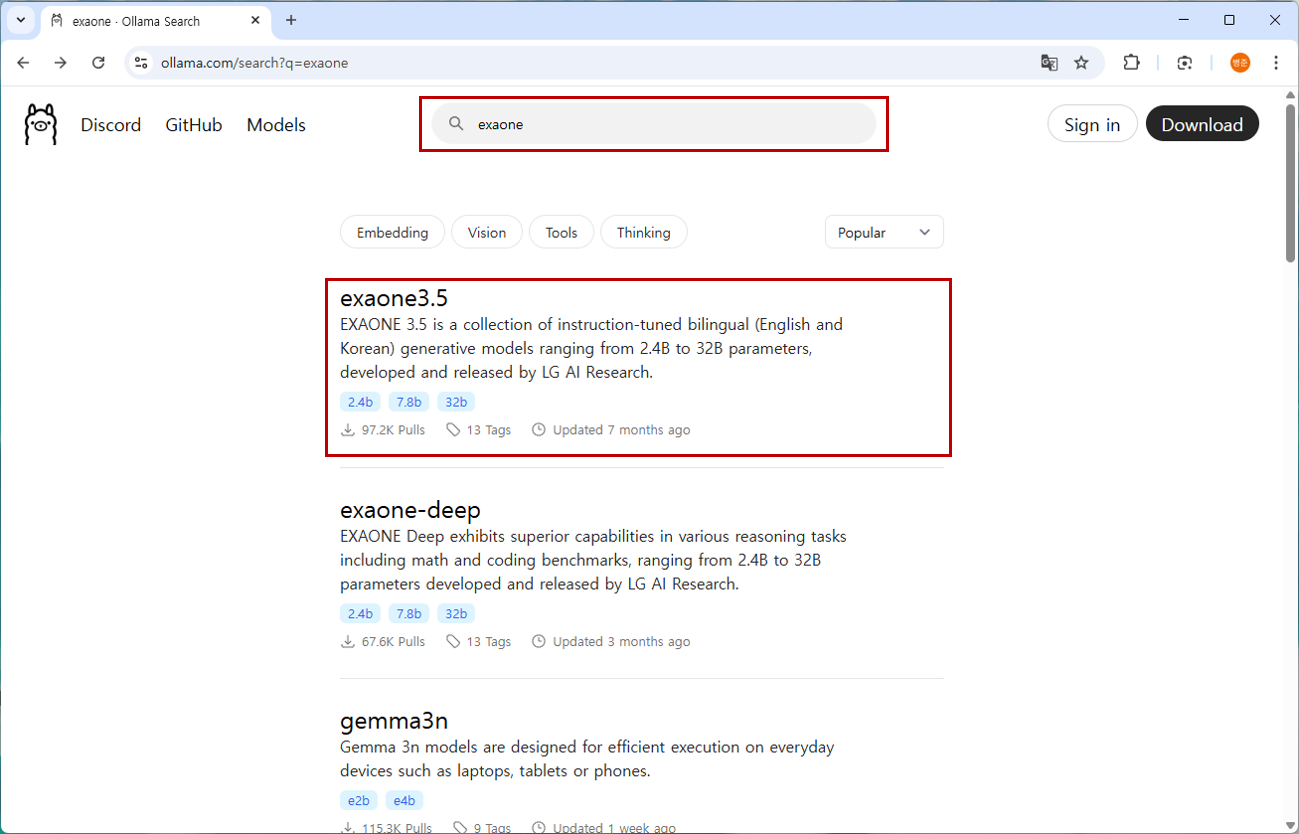Reload the current page
Image resolution: width=1299 pixels, height=834 pixels.
coord(98,63)
